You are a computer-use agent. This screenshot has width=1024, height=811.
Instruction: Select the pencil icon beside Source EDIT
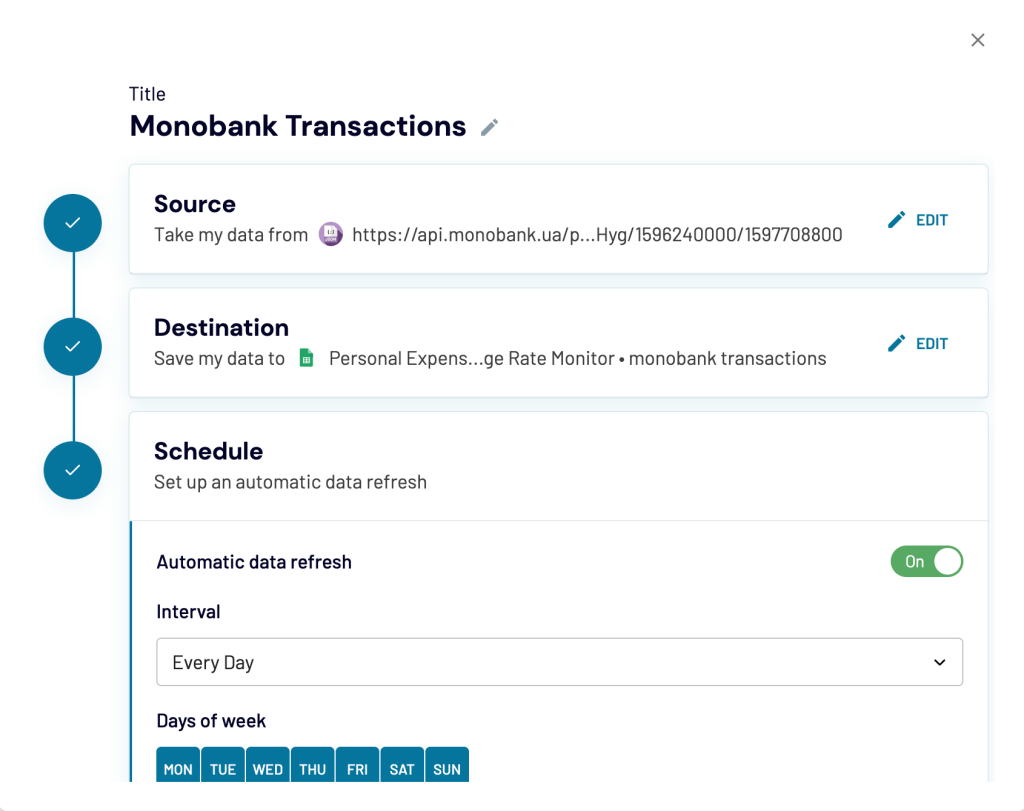click(x=897, y=219)
